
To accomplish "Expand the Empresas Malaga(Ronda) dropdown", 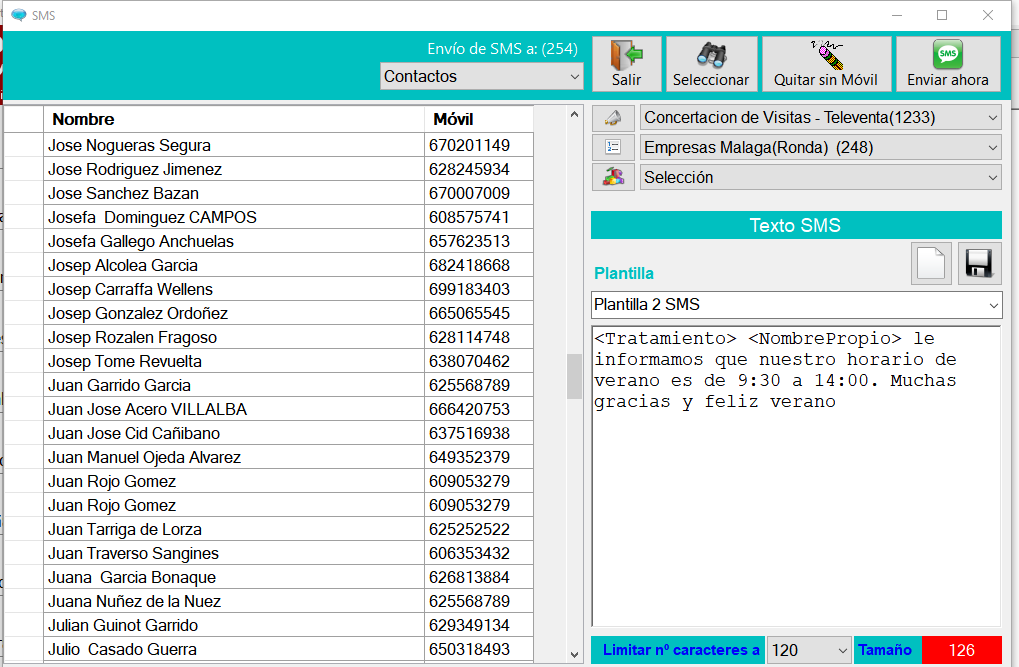I will coord(820,148).
